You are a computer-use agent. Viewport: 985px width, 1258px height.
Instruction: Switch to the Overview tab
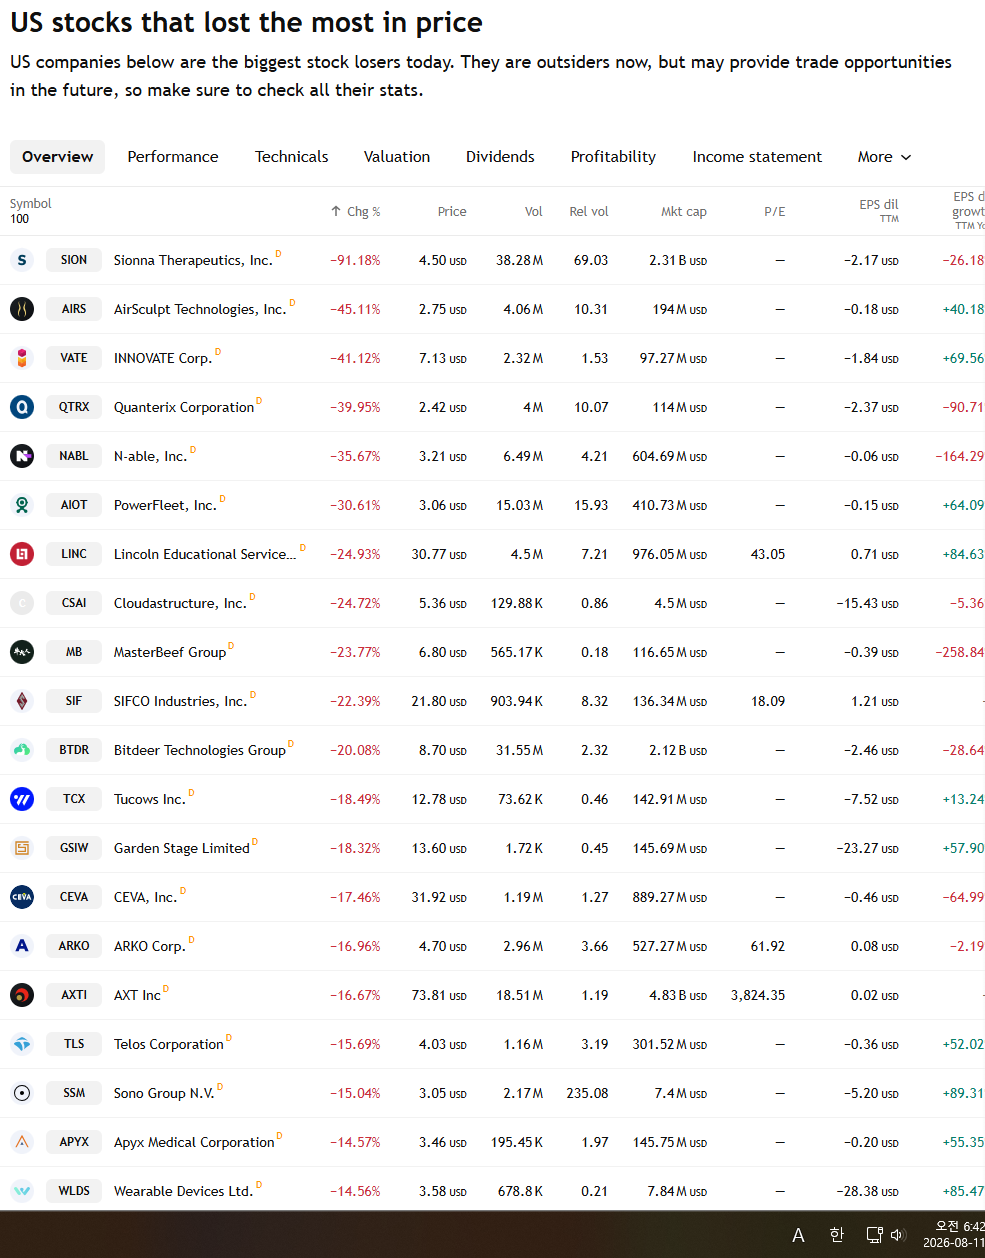(57, 157)
